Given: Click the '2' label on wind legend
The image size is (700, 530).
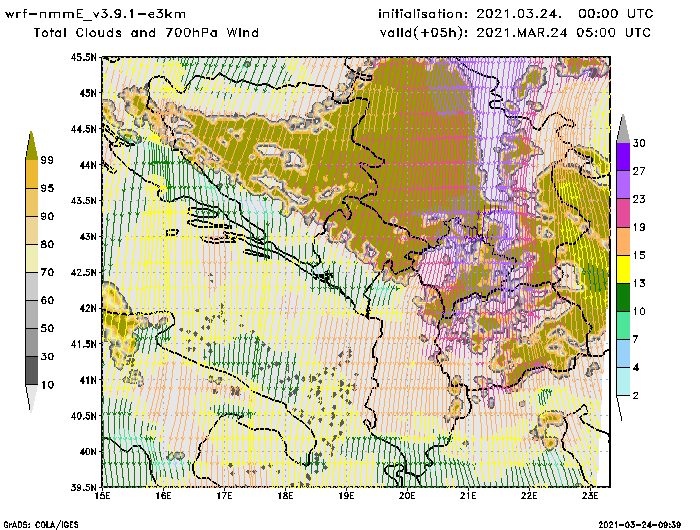Looking at the screenshot, I should coord(636,396).
